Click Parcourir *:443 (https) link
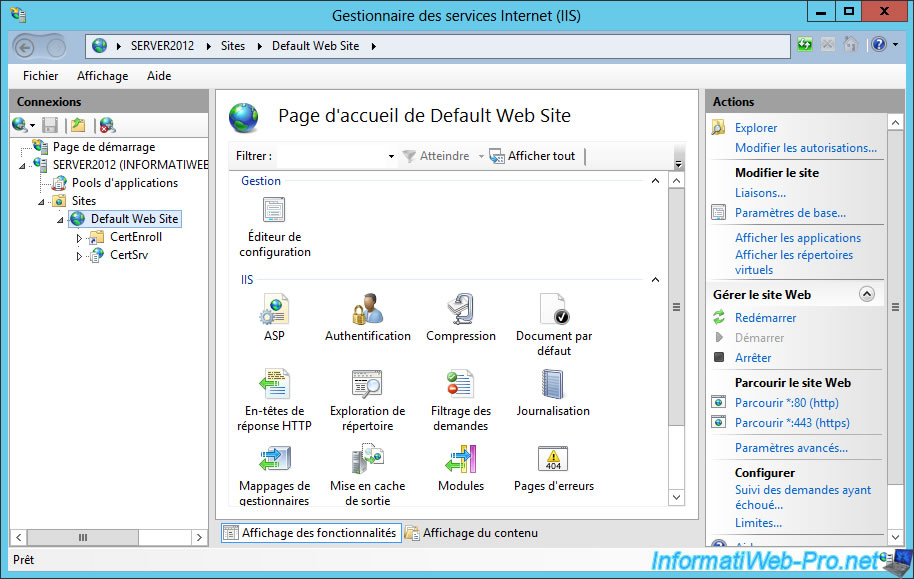 point(792,423)
